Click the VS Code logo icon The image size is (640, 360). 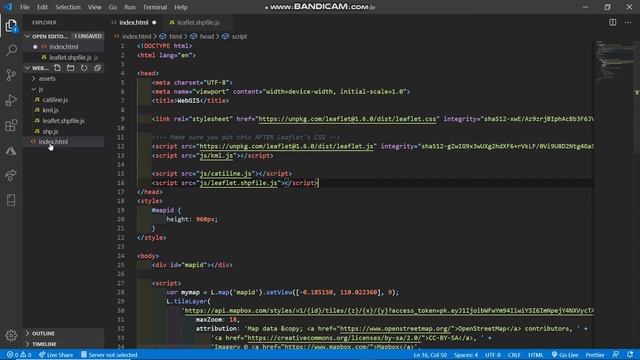click(8, 7)
